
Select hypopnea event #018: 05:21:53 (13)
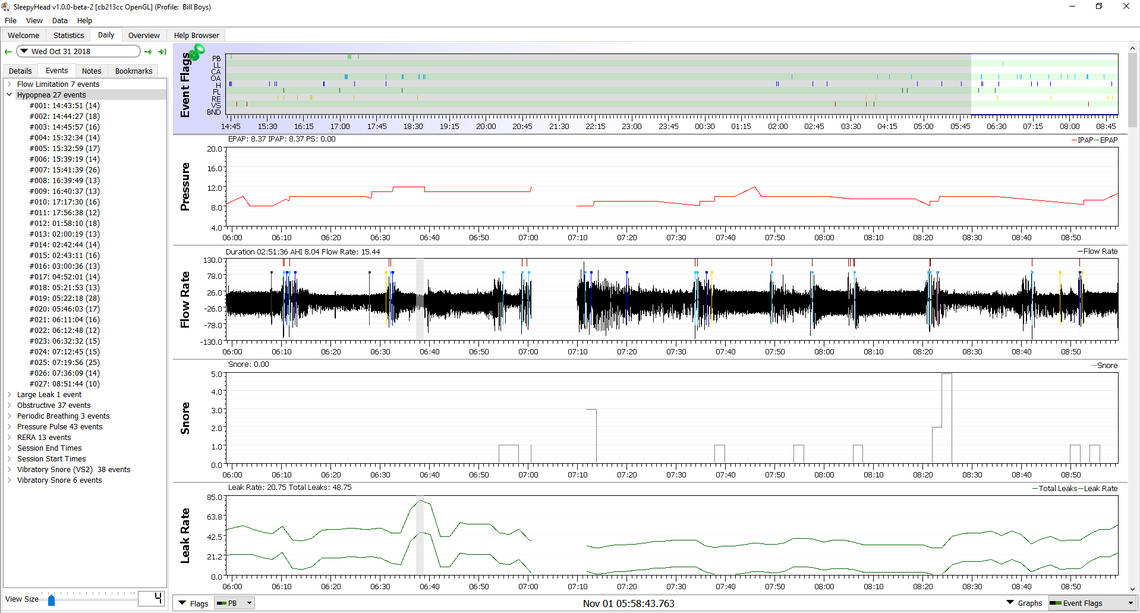65,288
